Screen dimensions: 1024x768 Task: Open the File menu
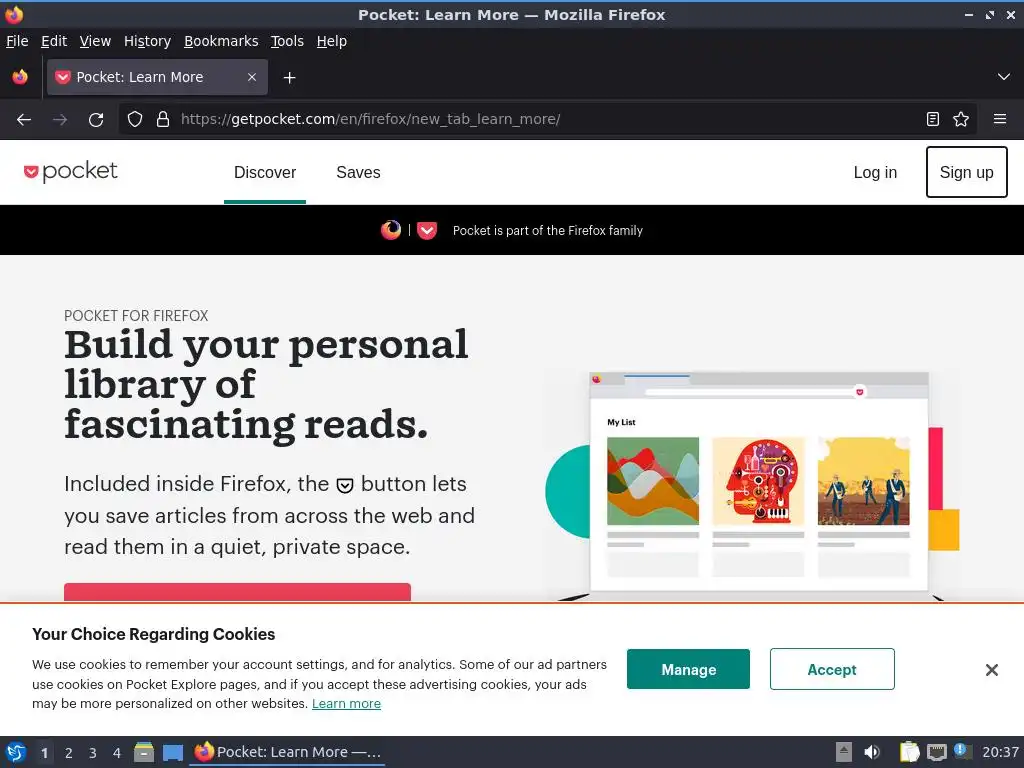[x=17, y=41]
